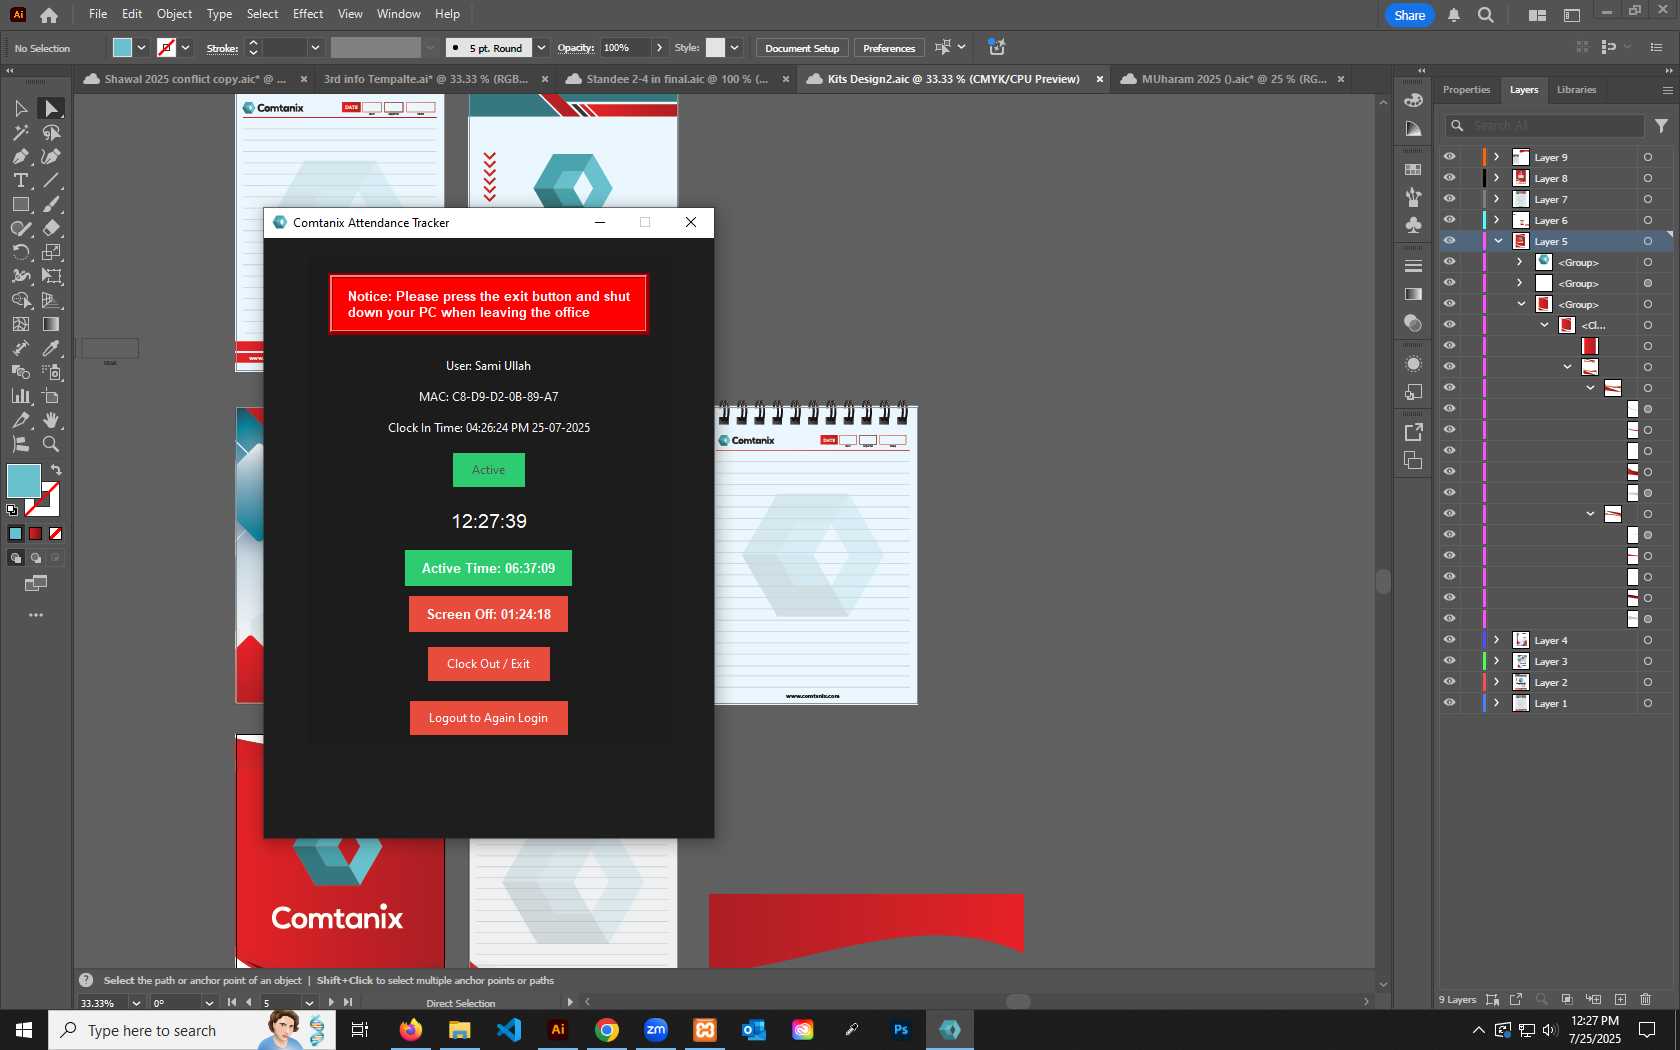Screen dimensions: 1680x1050
Task: Select the Lasso tool
Action: click(51, 132)
